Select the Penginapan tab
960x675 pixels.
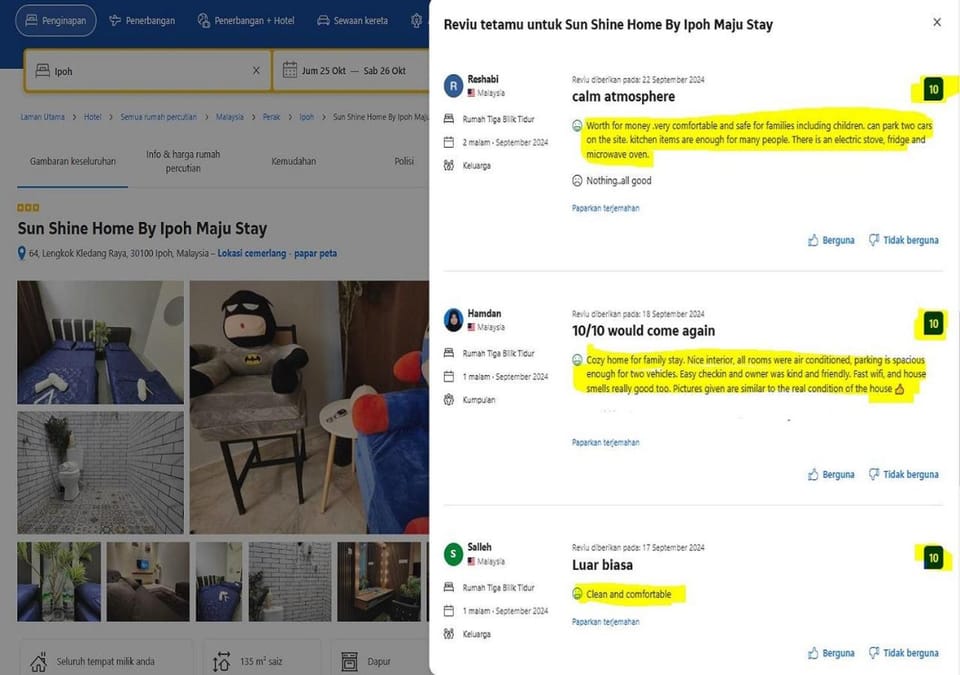[56, 20]
